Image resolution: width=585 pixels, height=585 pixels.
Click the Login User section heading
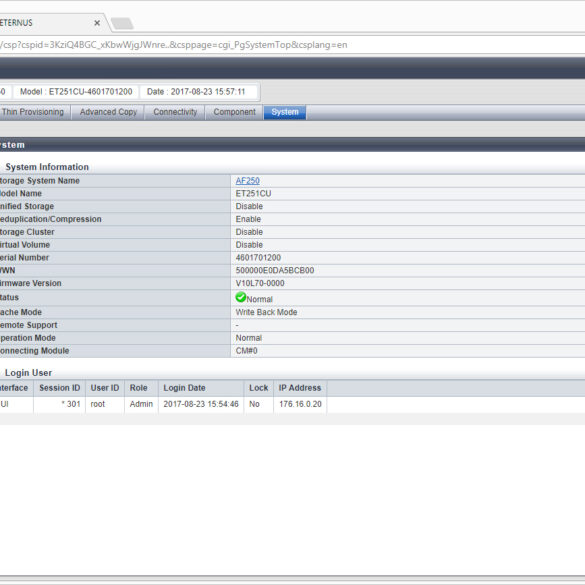[28, 373]
